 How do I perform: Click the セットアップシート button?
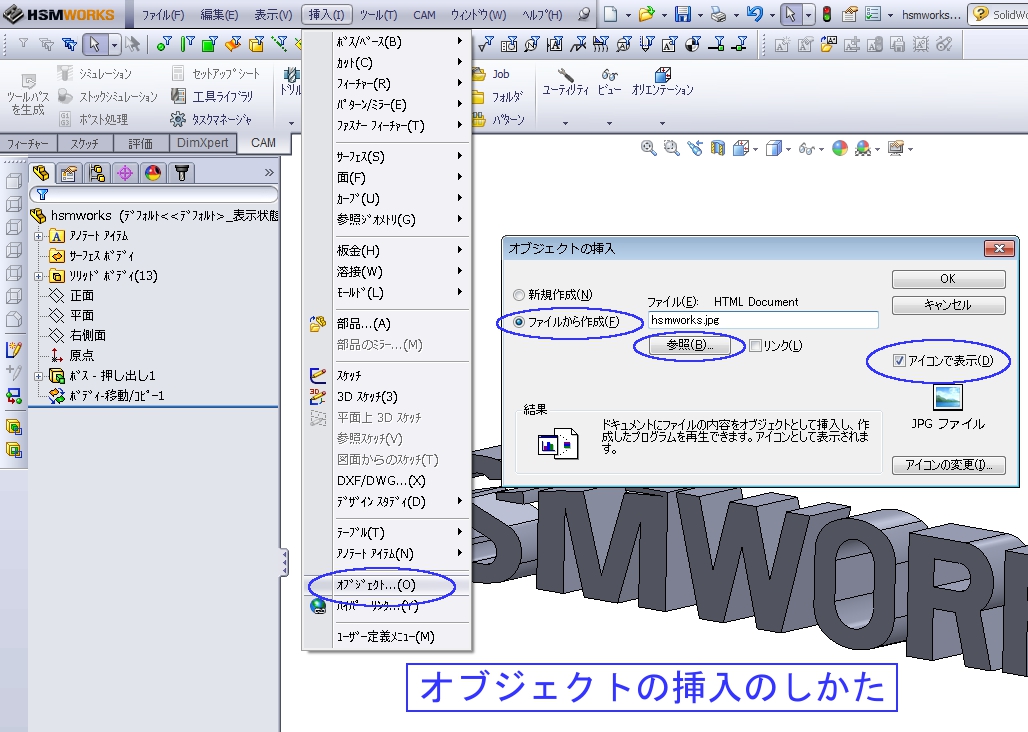pyautogui.click(x=215, y=73)
